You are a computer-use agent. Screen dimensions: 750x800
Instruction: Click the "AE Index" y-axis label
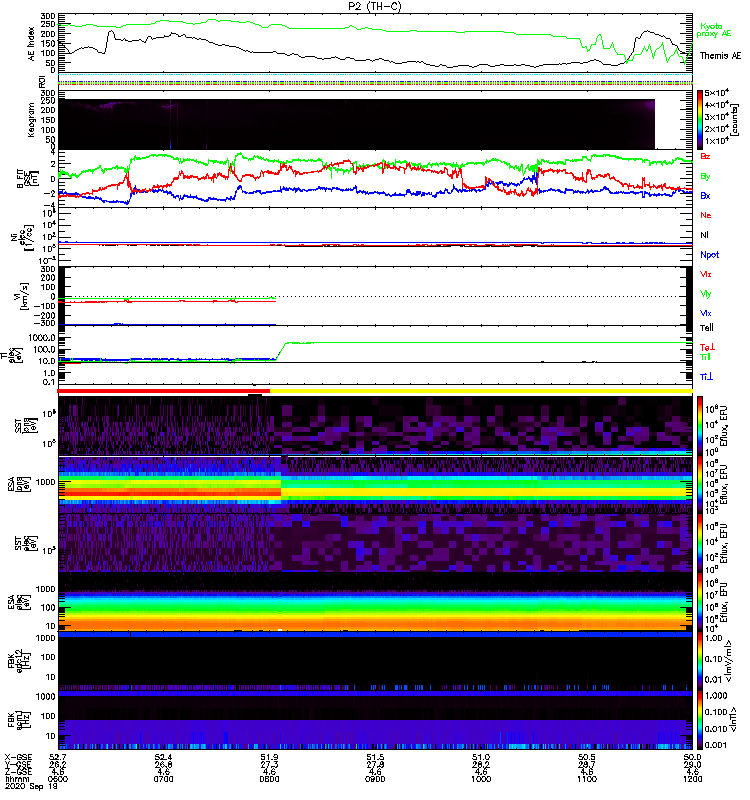tap(32, 44)
